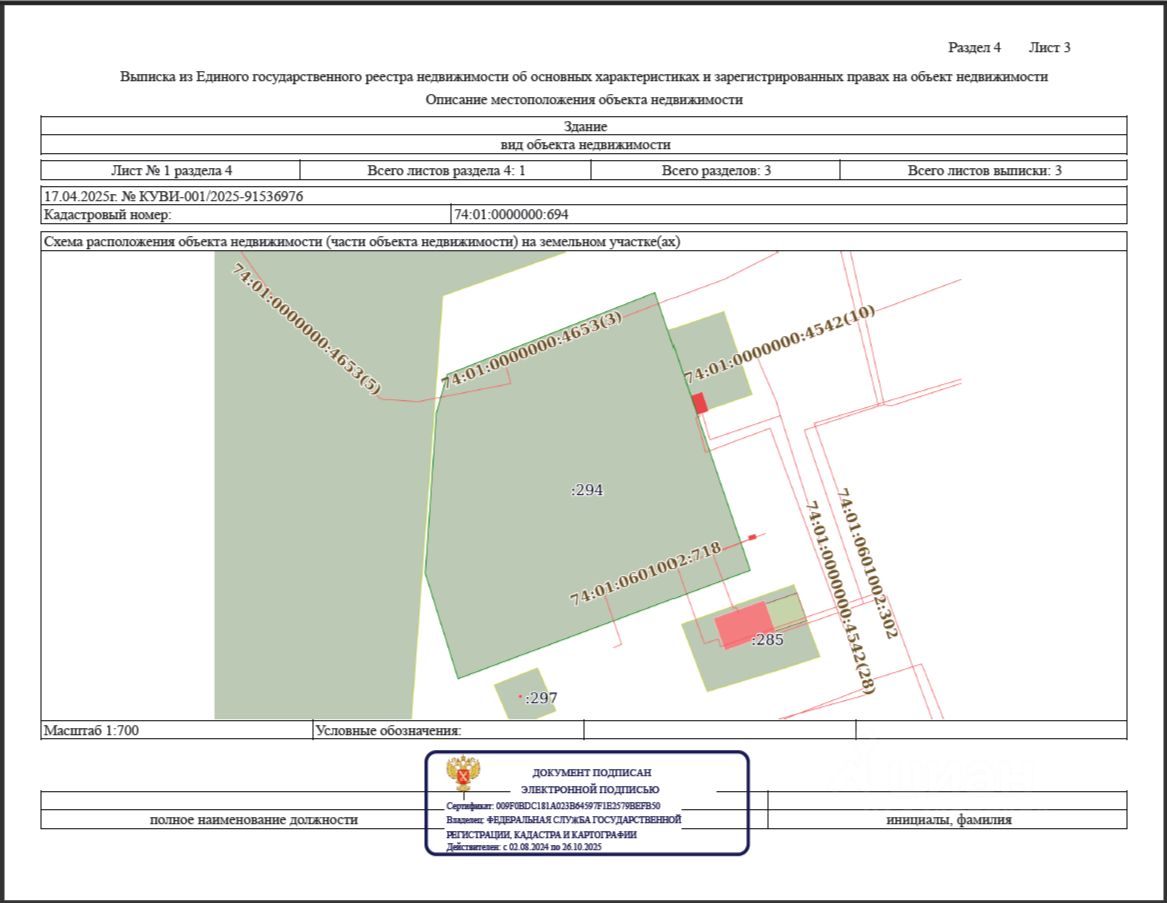Click "инициалы, фамилия" footer cell
Image resolution: width=1167 pixels, height=903 pixels.
[x=948, y=820]
